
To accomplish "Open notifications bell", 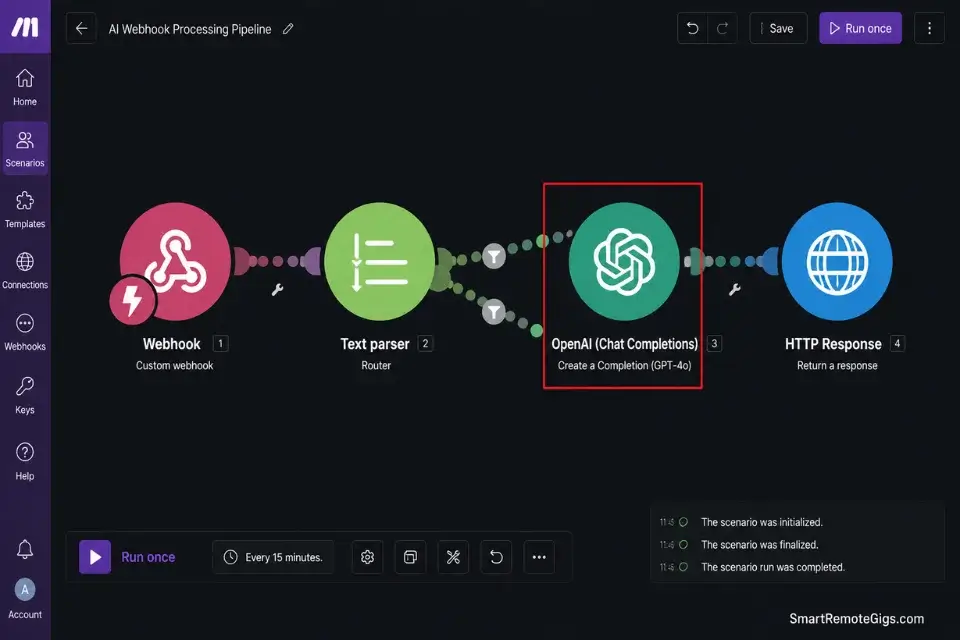I will (x=25, y=549).
